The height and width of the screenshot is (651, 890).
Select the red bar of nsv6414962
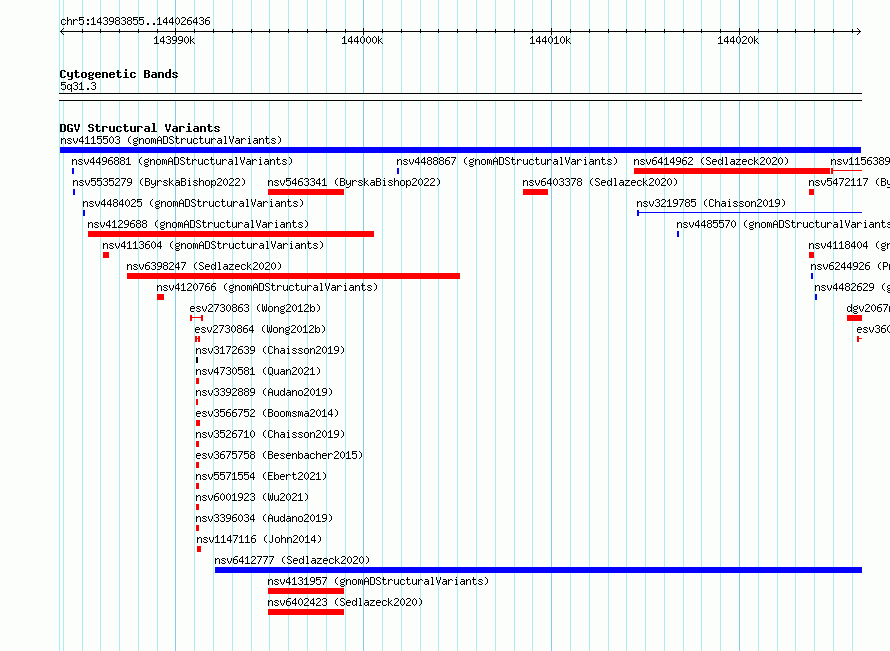click(x=732, y=171)
